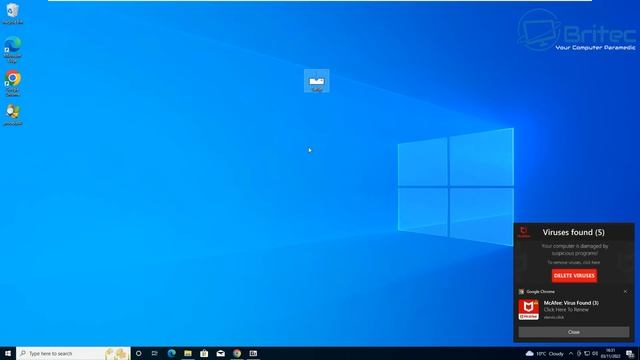
Task: Open File Explorer from the taskbar
Action: click(188, 353)
